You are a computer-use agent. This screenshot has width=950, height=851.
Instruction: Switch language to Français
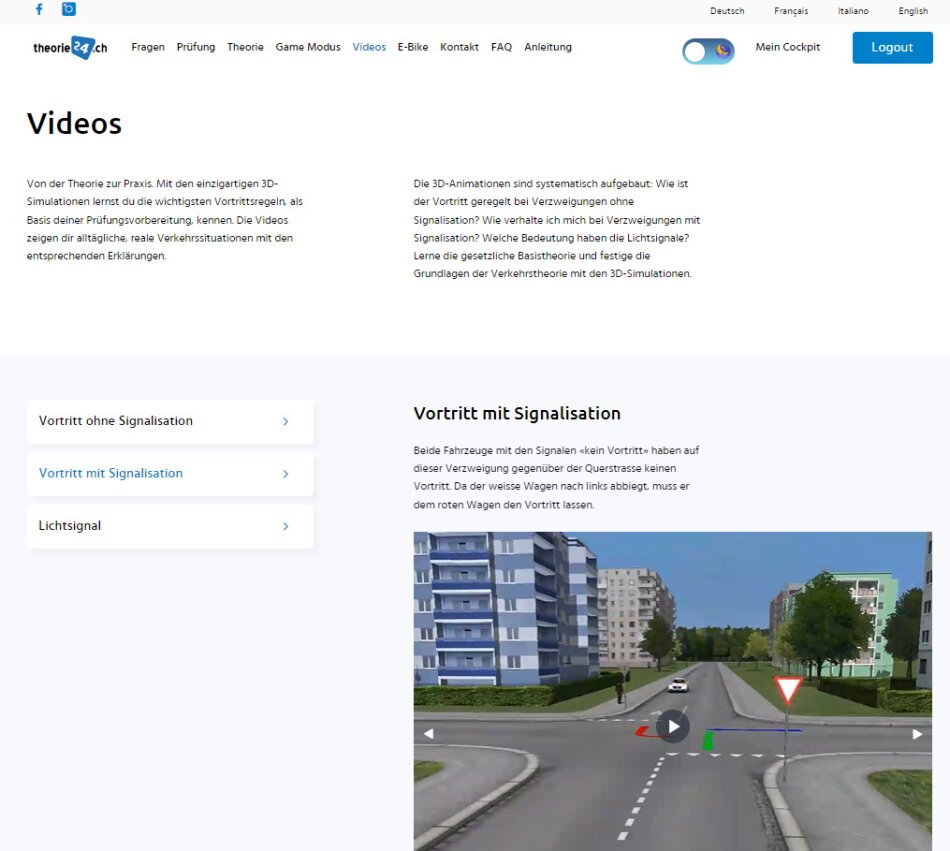[x=791, y=11]
